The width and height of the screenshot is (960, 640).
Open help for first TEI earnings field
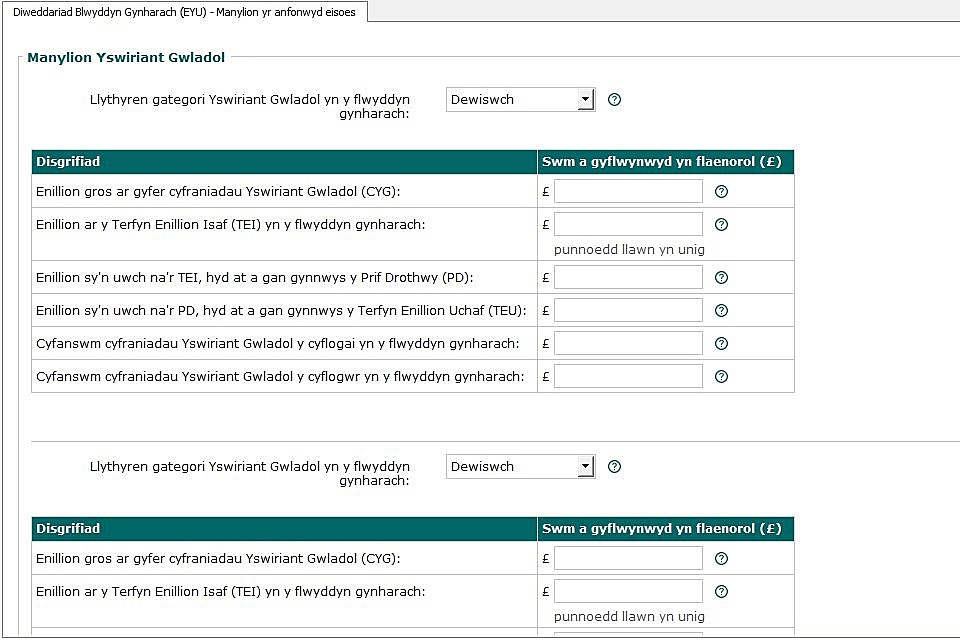tap(721, 225)
